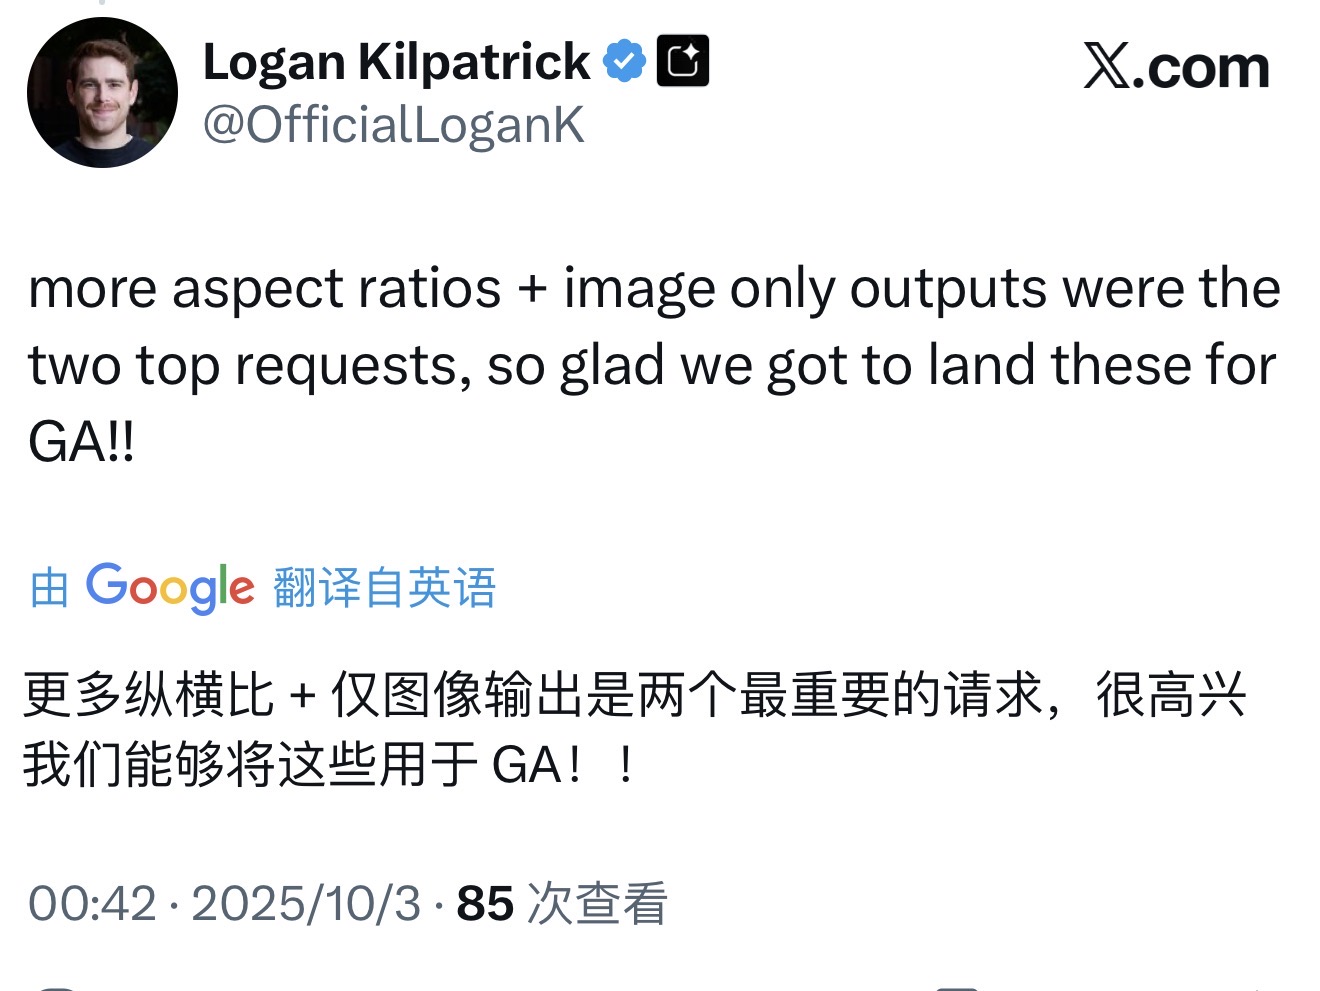The height and width of the screenshot is (991, 1320).
Task: Click the blue verified checkmark badge
Action: coord(624,61)
